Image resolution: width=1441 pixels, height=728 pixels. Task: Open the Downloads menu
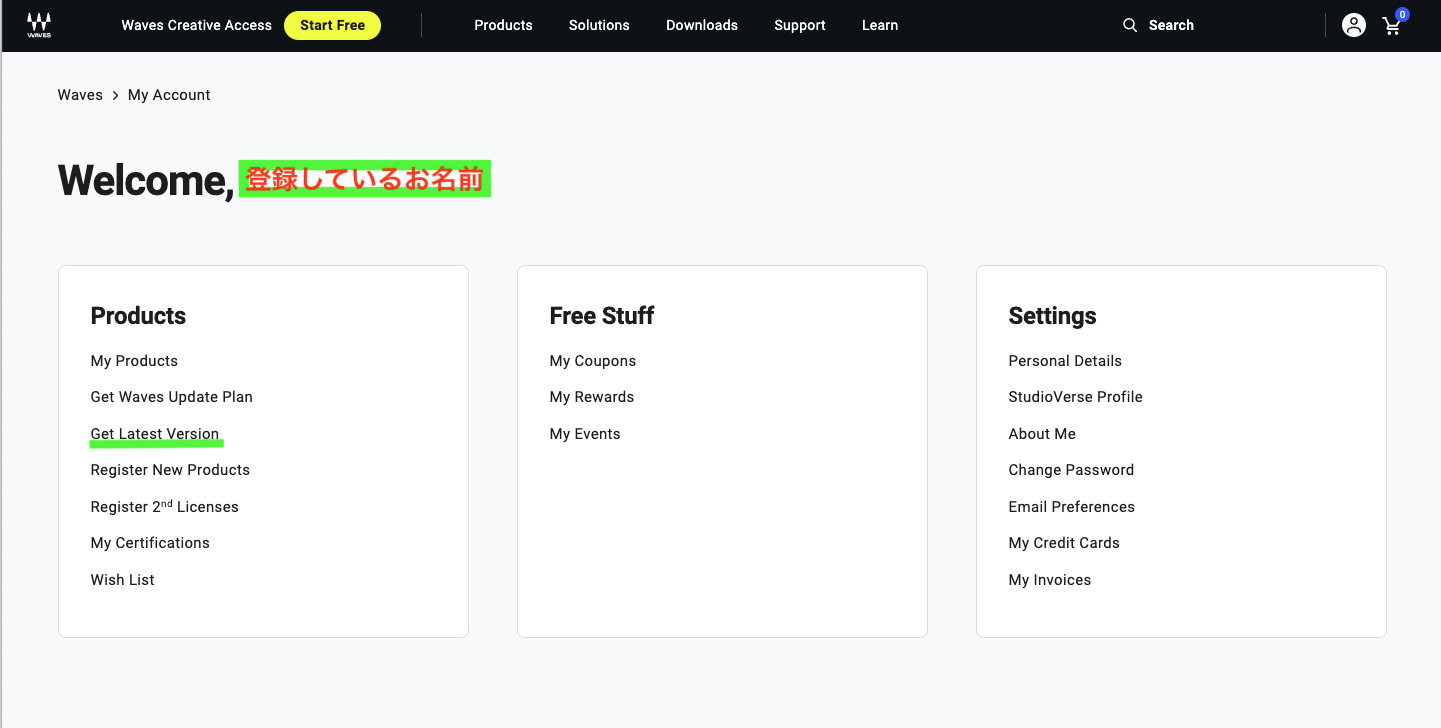(x=702, y=25)
